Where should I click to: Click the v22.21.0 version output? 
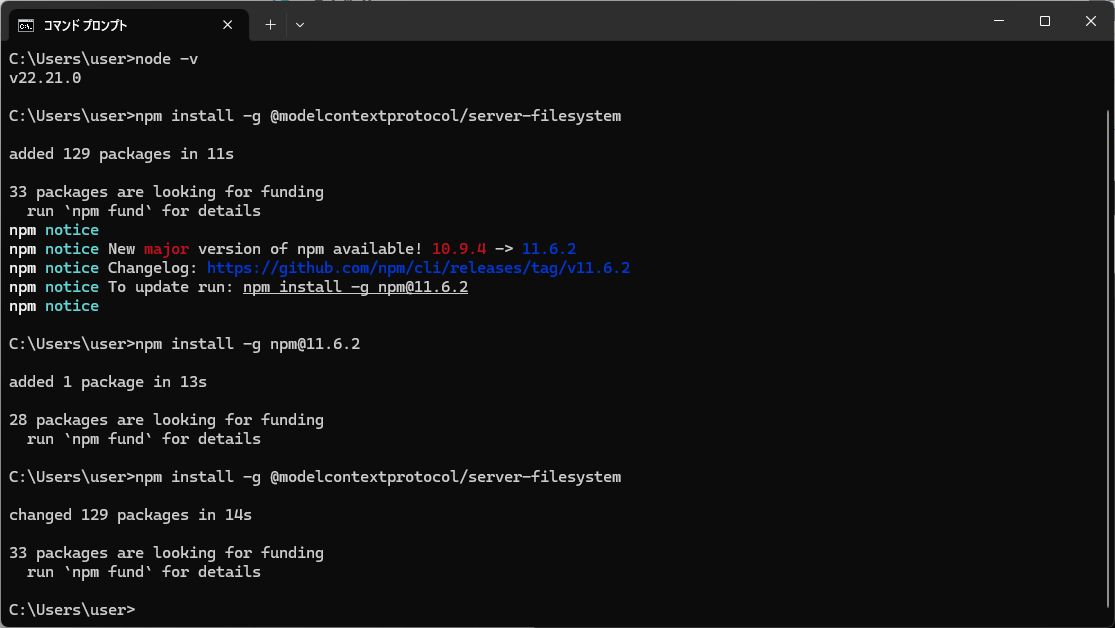pyautogui.click(x=45, y=78)
